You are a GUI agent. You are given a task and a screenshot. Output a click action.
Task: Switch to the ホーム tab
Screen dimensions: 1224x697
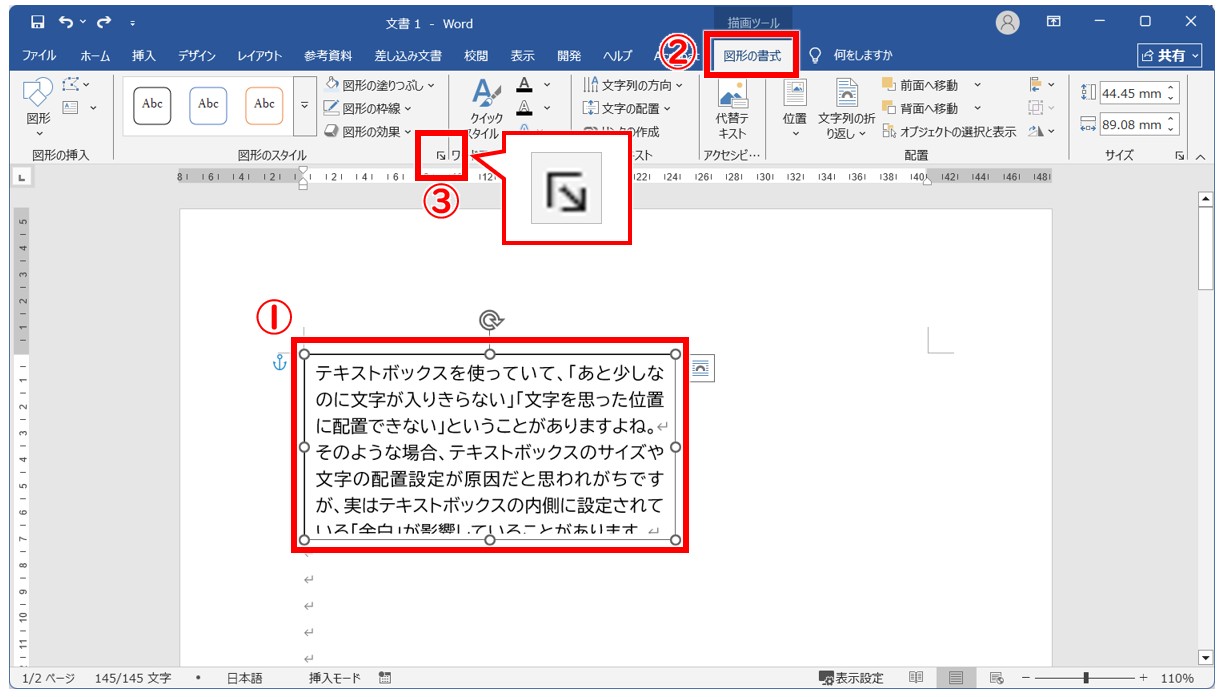click(95, 56)
